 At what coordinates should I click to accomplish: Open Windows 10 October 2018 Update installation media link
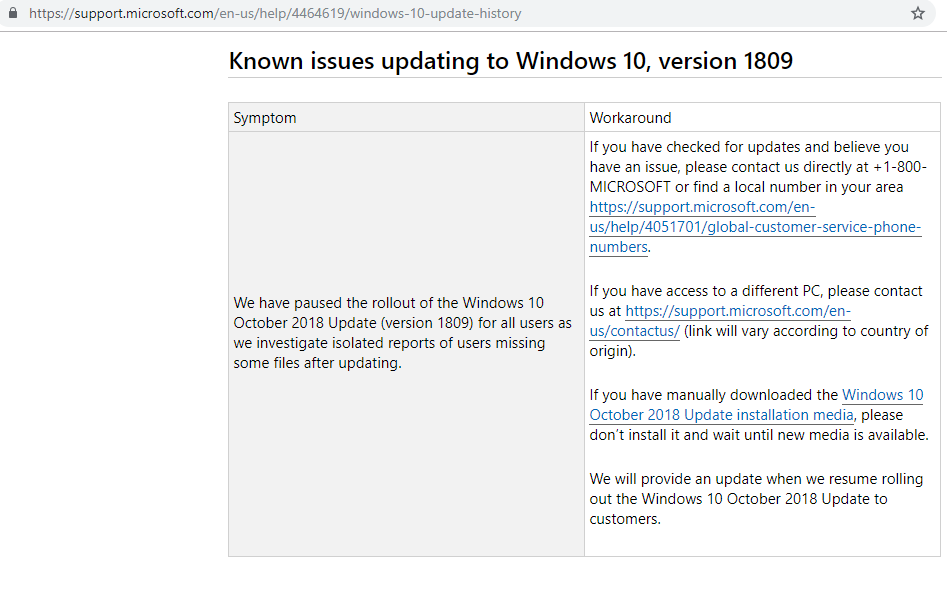(756, 405)
